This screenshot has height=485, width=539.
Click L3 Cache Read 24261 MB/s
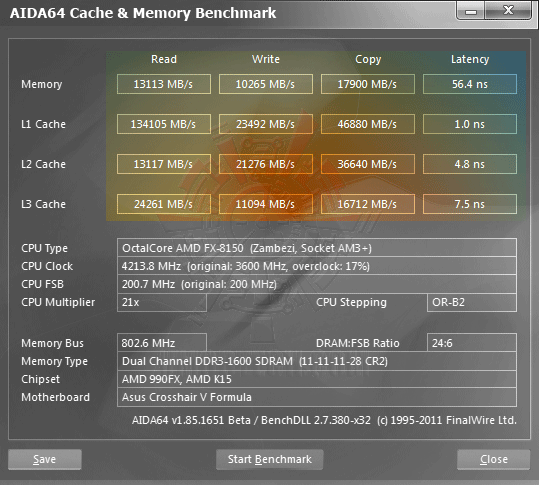(164, 204)
